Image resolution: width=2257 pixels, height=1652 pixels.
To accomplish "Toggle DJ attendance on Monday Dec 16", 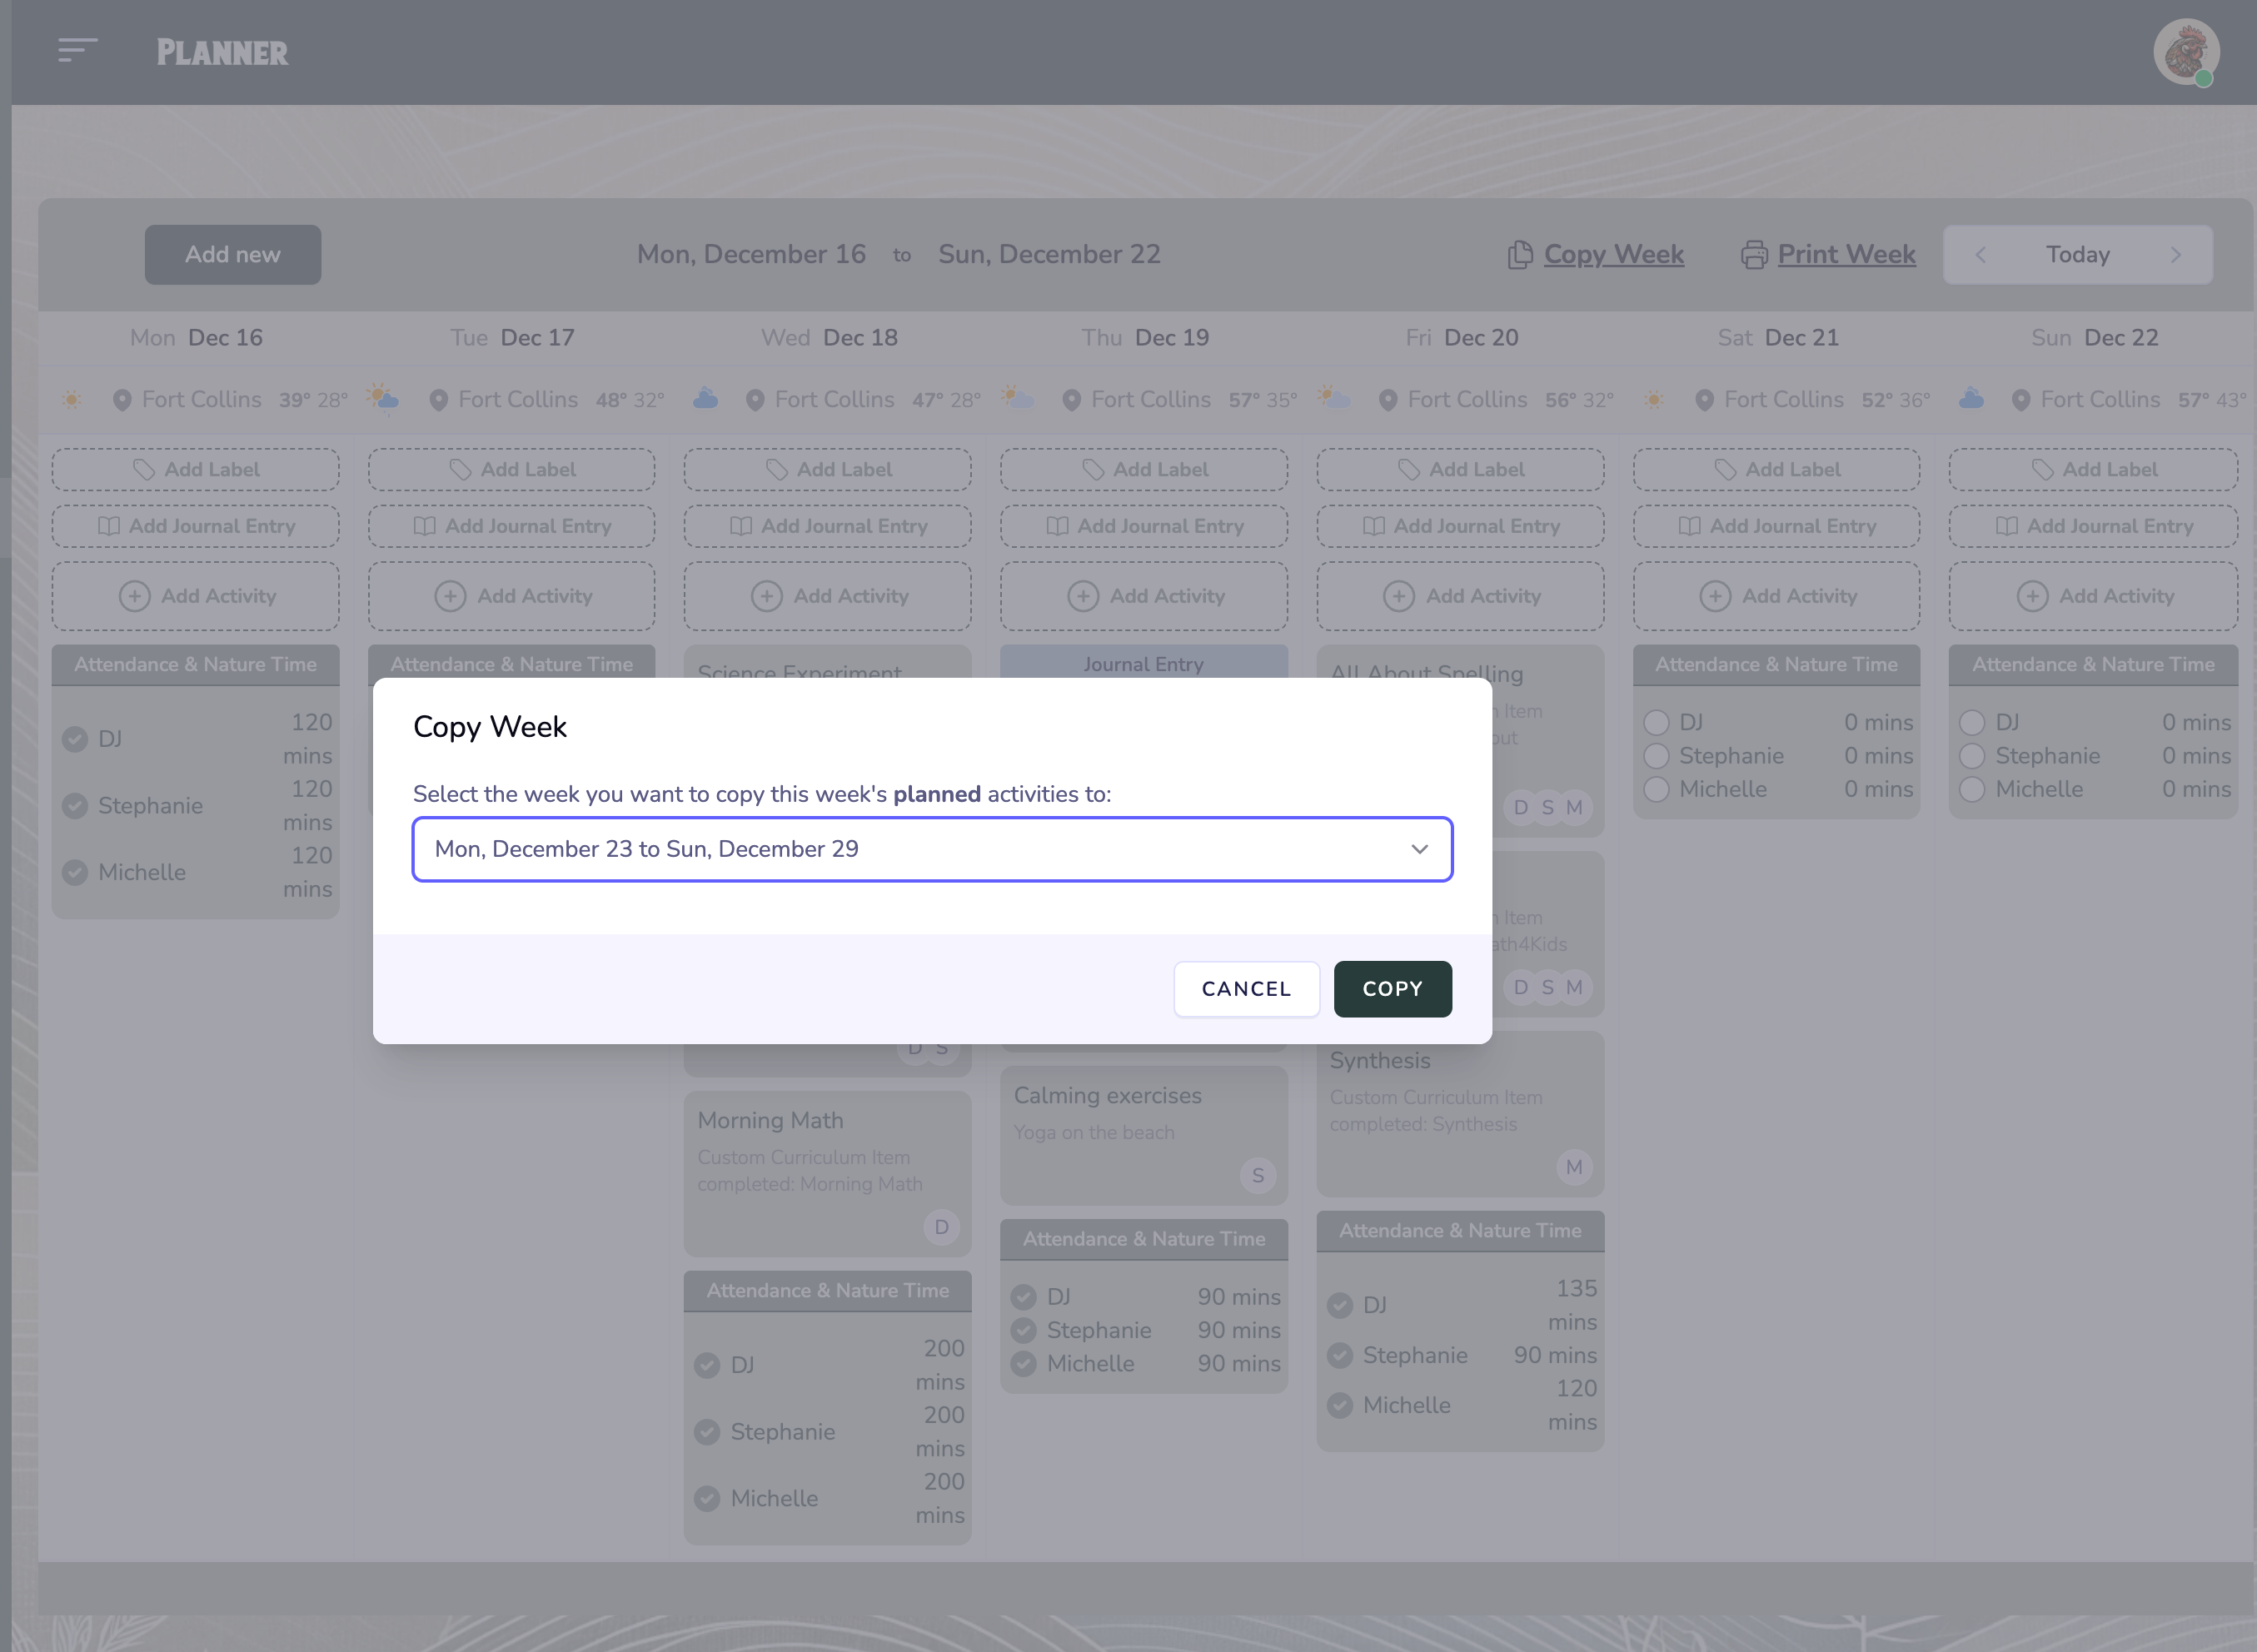I will tap(75, 739).
